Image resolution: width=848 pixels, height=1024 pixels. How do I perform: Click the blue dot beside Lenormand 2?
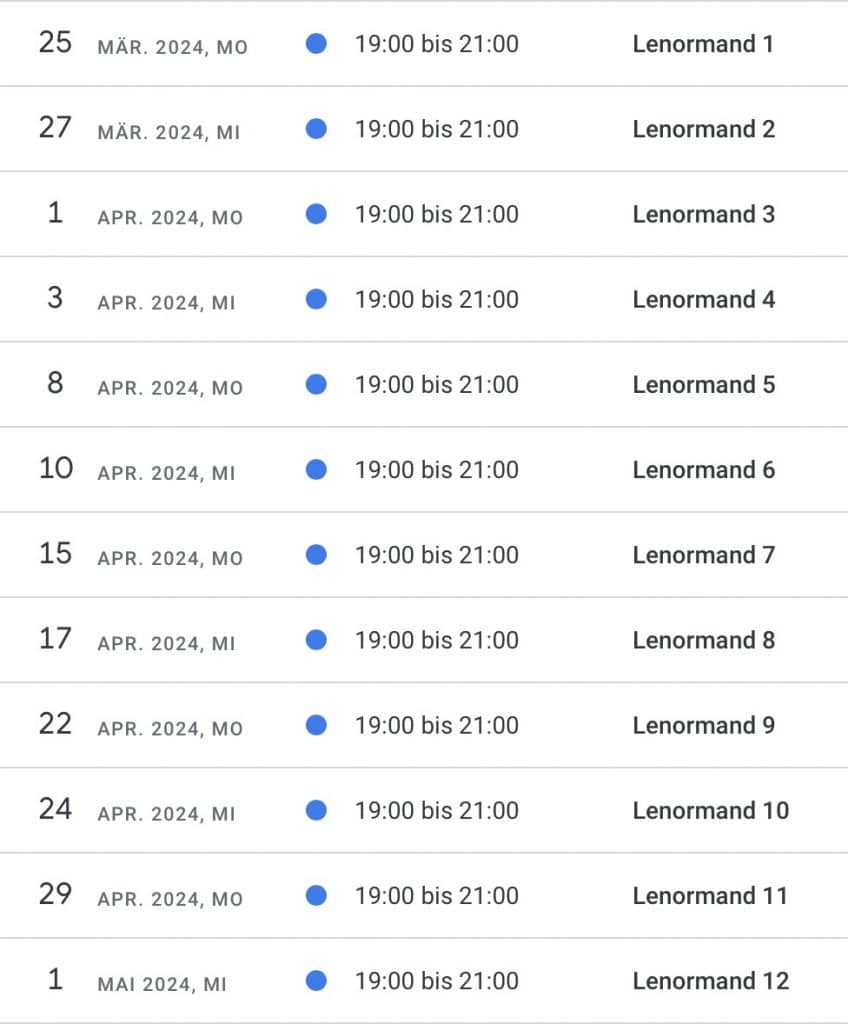[316, 128]
